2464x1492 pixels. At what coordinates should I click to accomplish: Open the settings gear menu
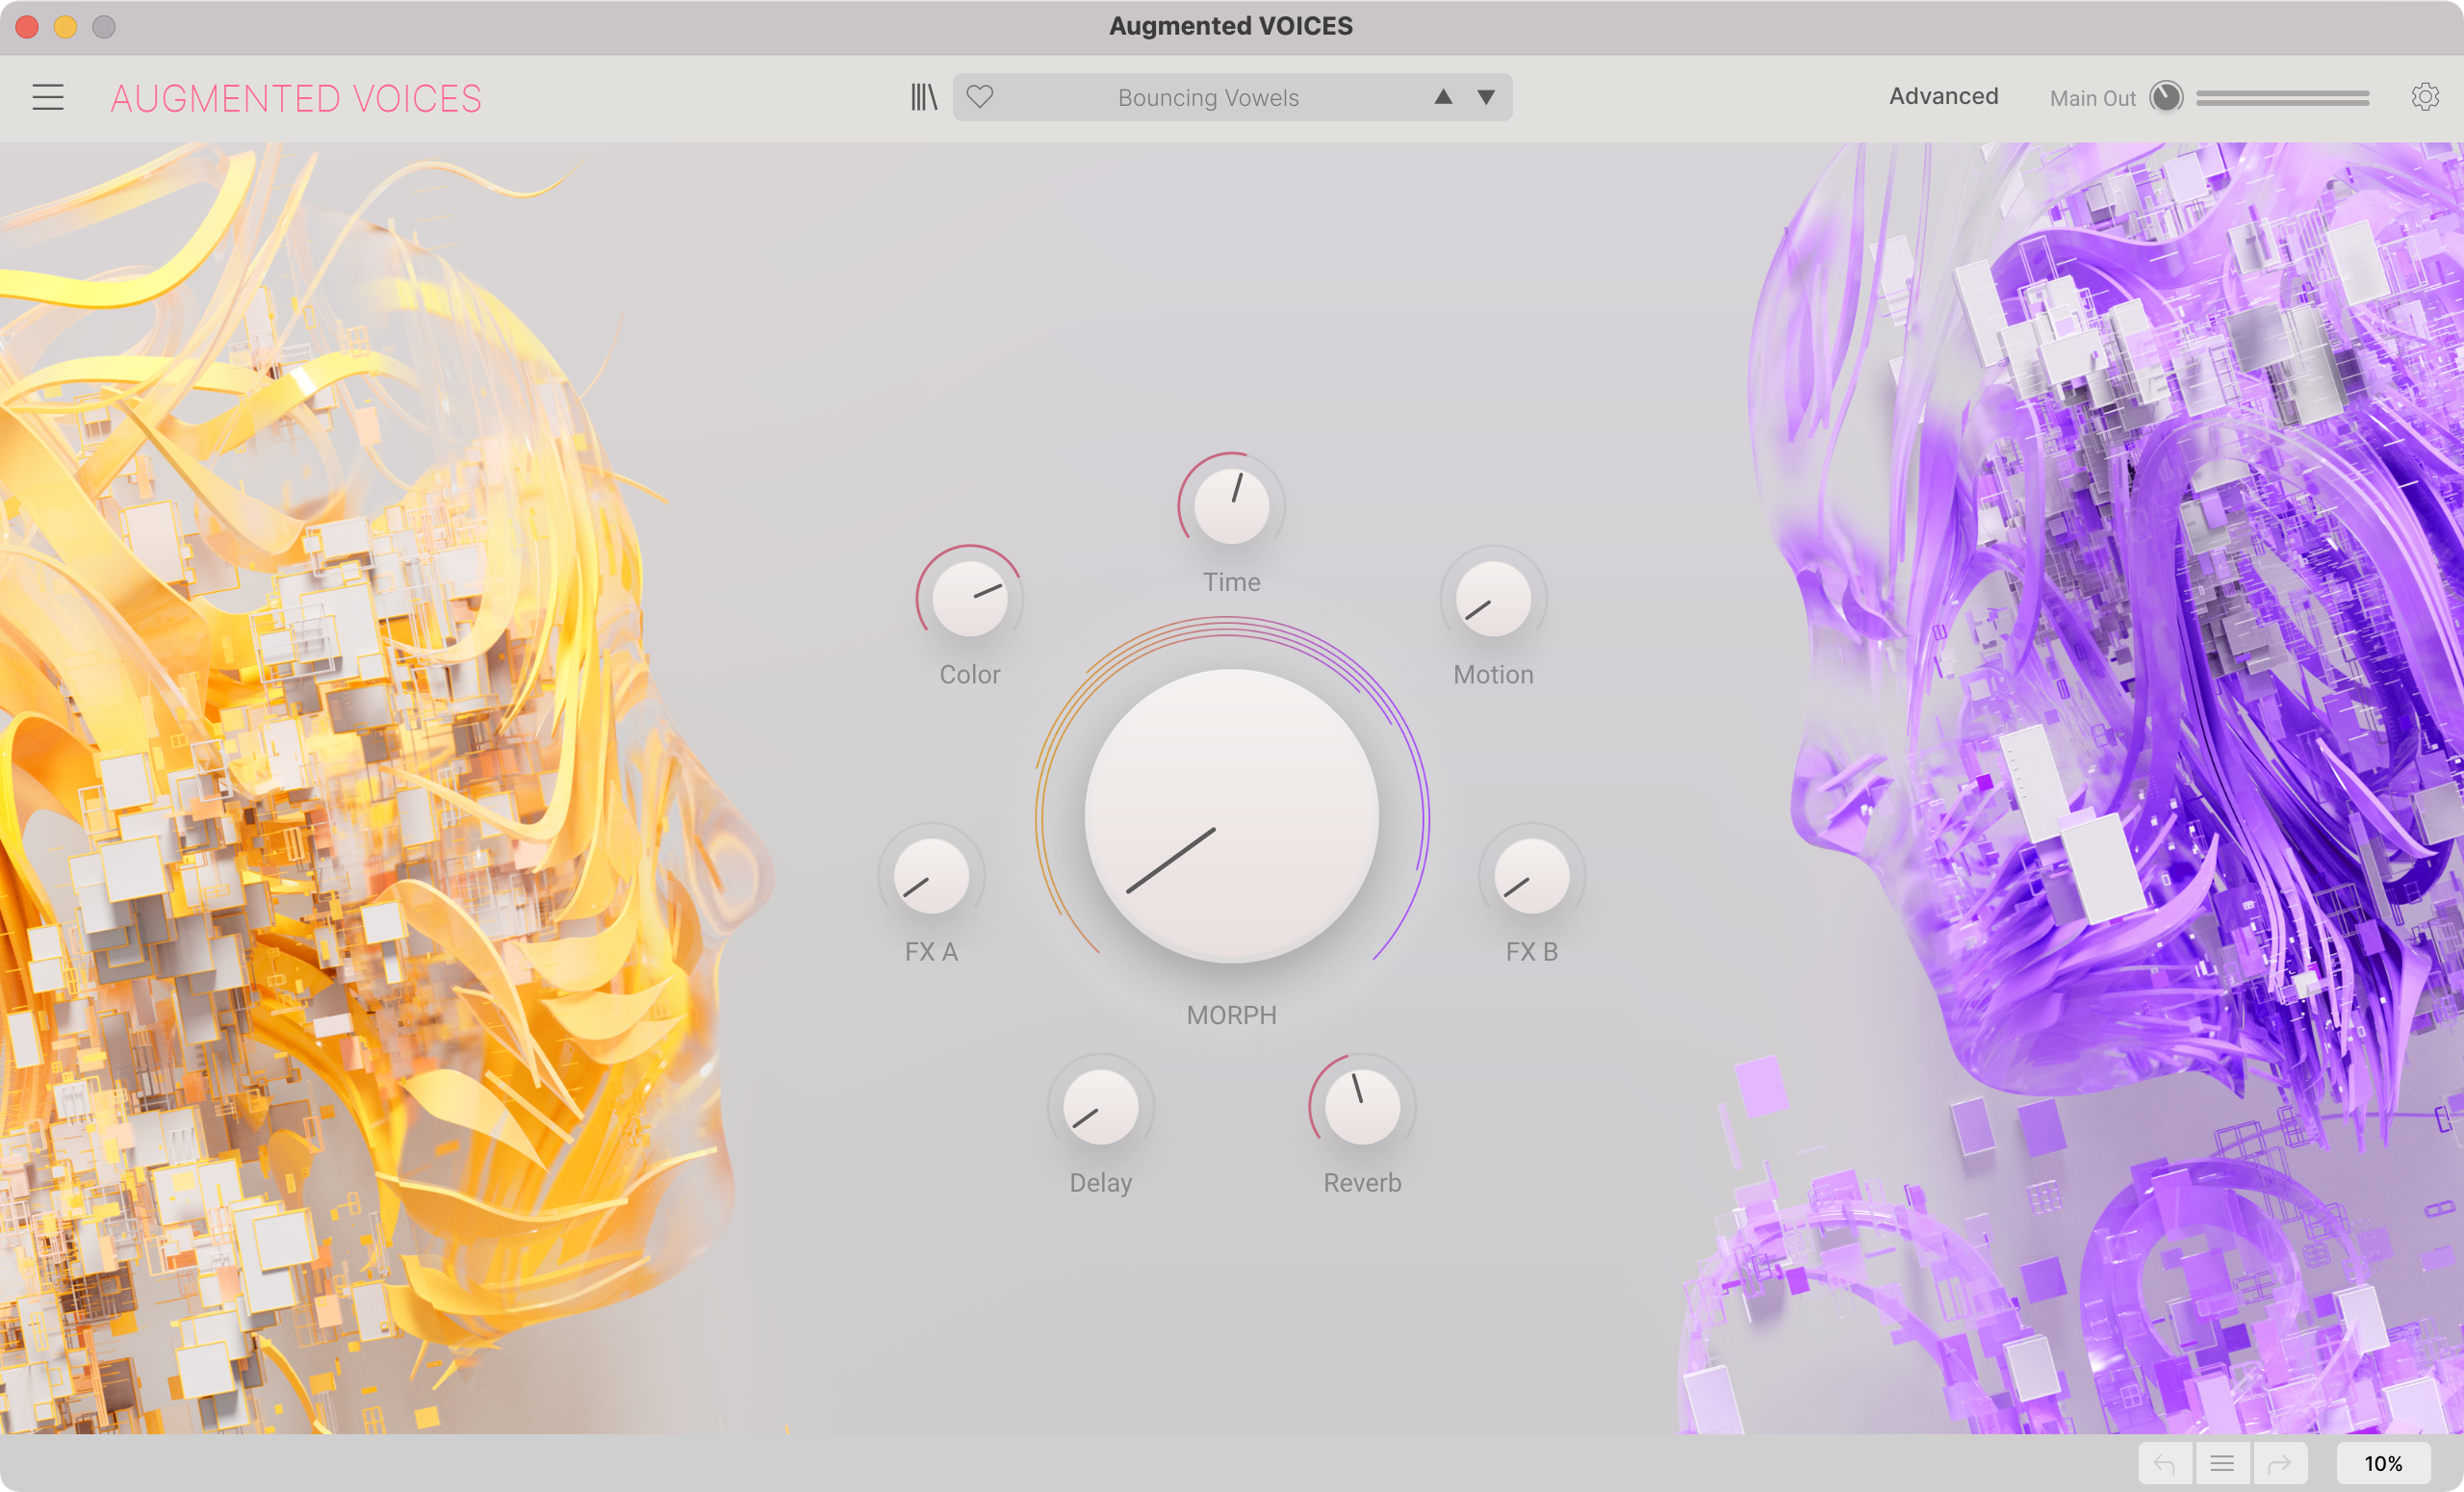[x=2425, y=97]
